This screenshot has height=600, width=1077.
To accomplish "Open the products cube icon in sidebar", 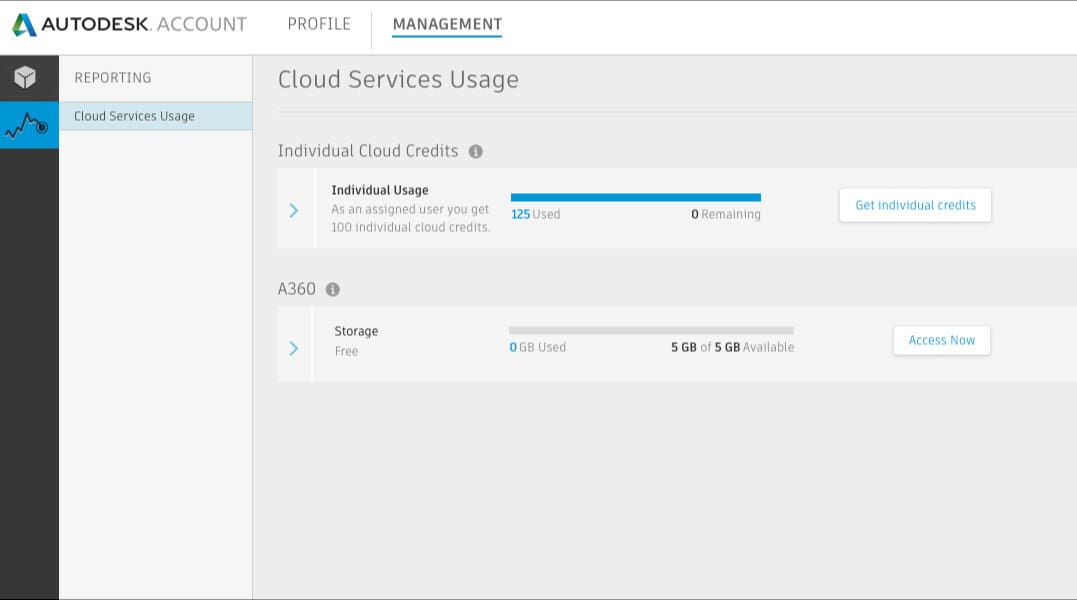I will click(x=25, y=78).
